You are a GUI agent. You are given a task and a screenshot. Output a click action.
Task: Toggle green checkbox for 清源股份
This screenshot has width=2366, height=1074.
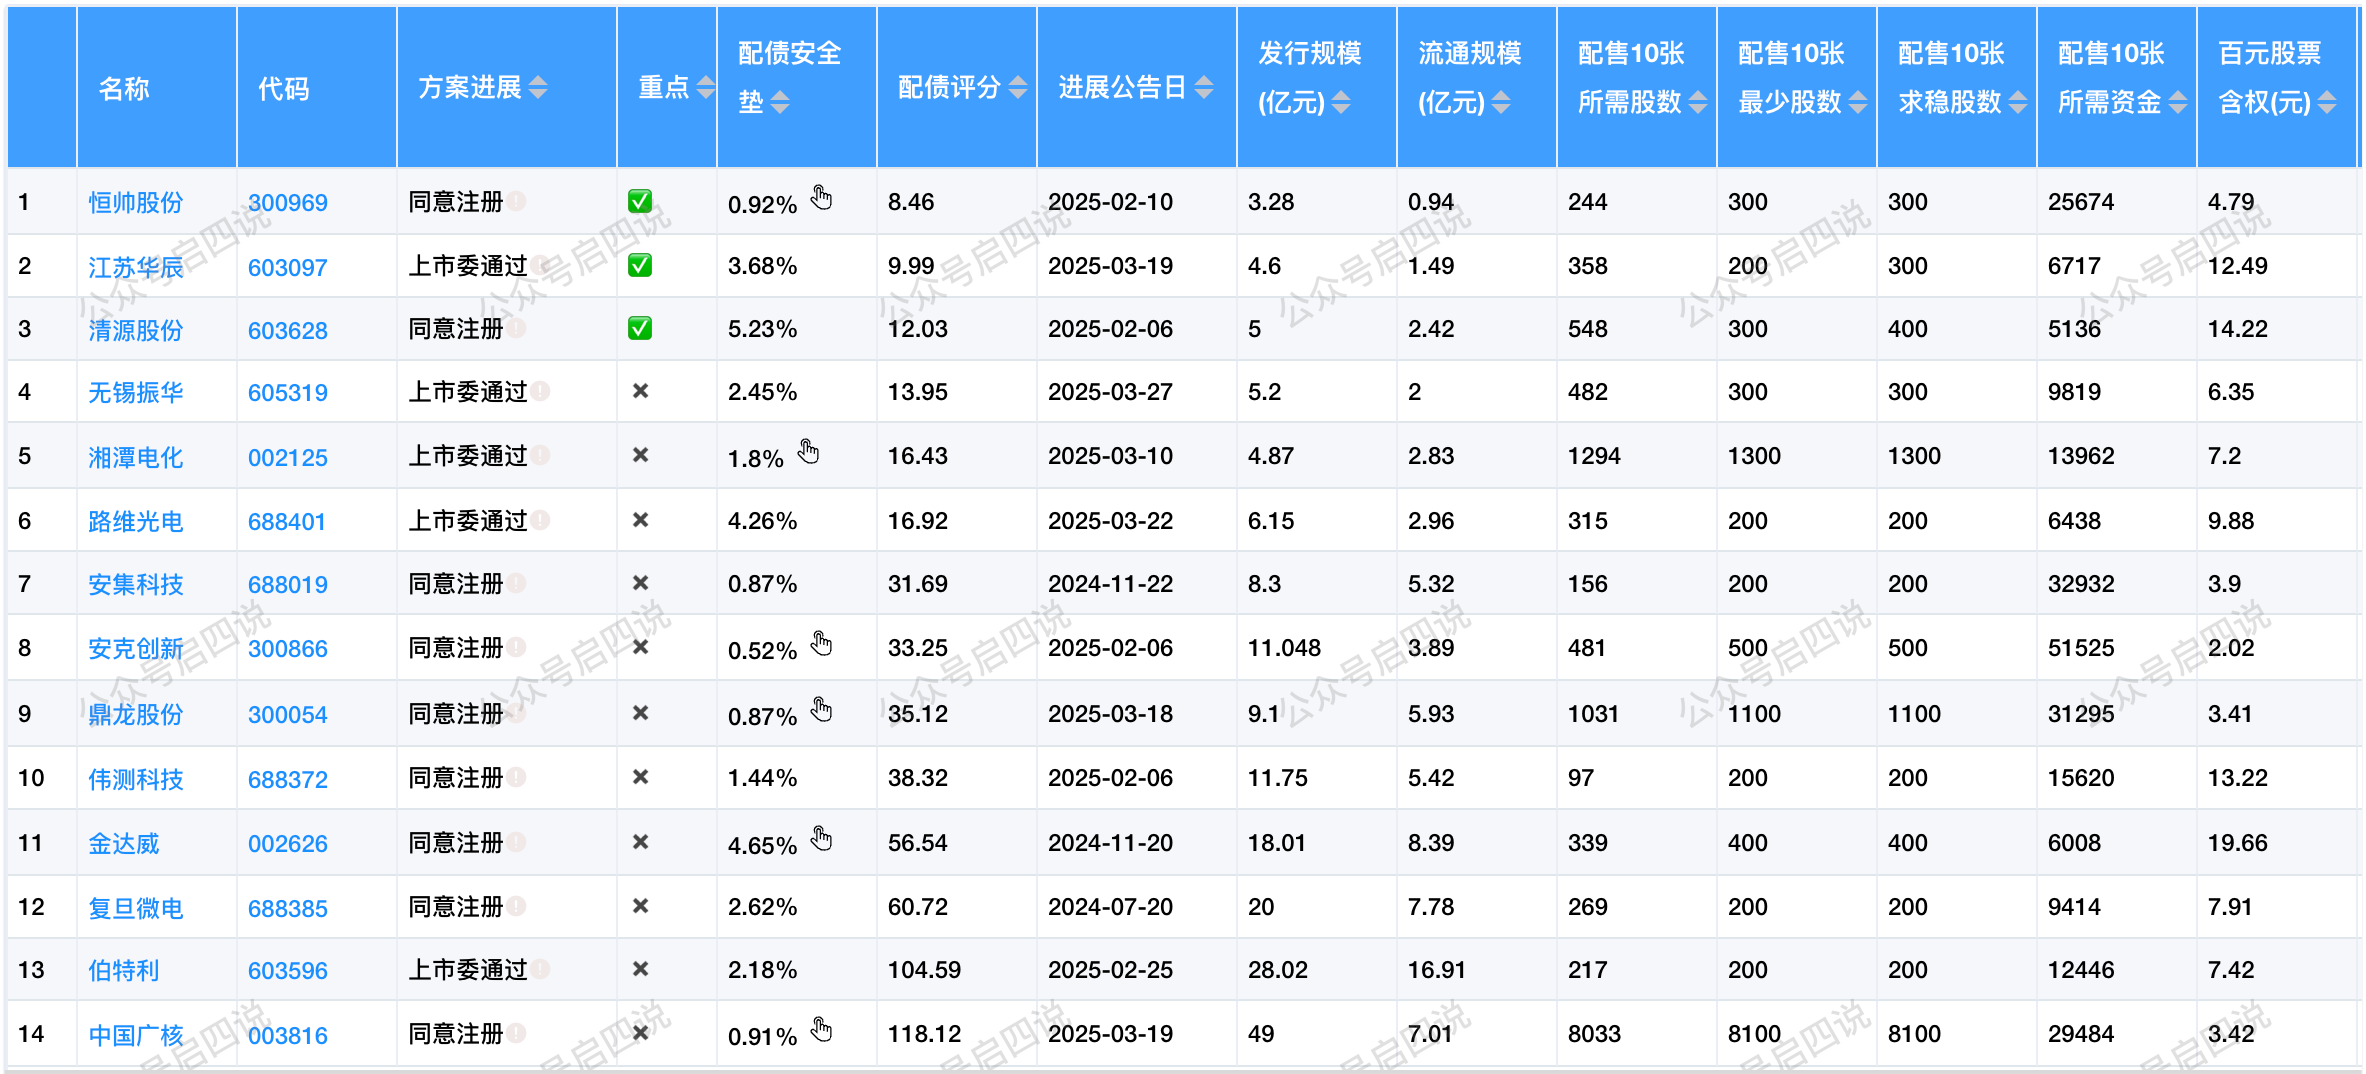click(x=640, y=328)
